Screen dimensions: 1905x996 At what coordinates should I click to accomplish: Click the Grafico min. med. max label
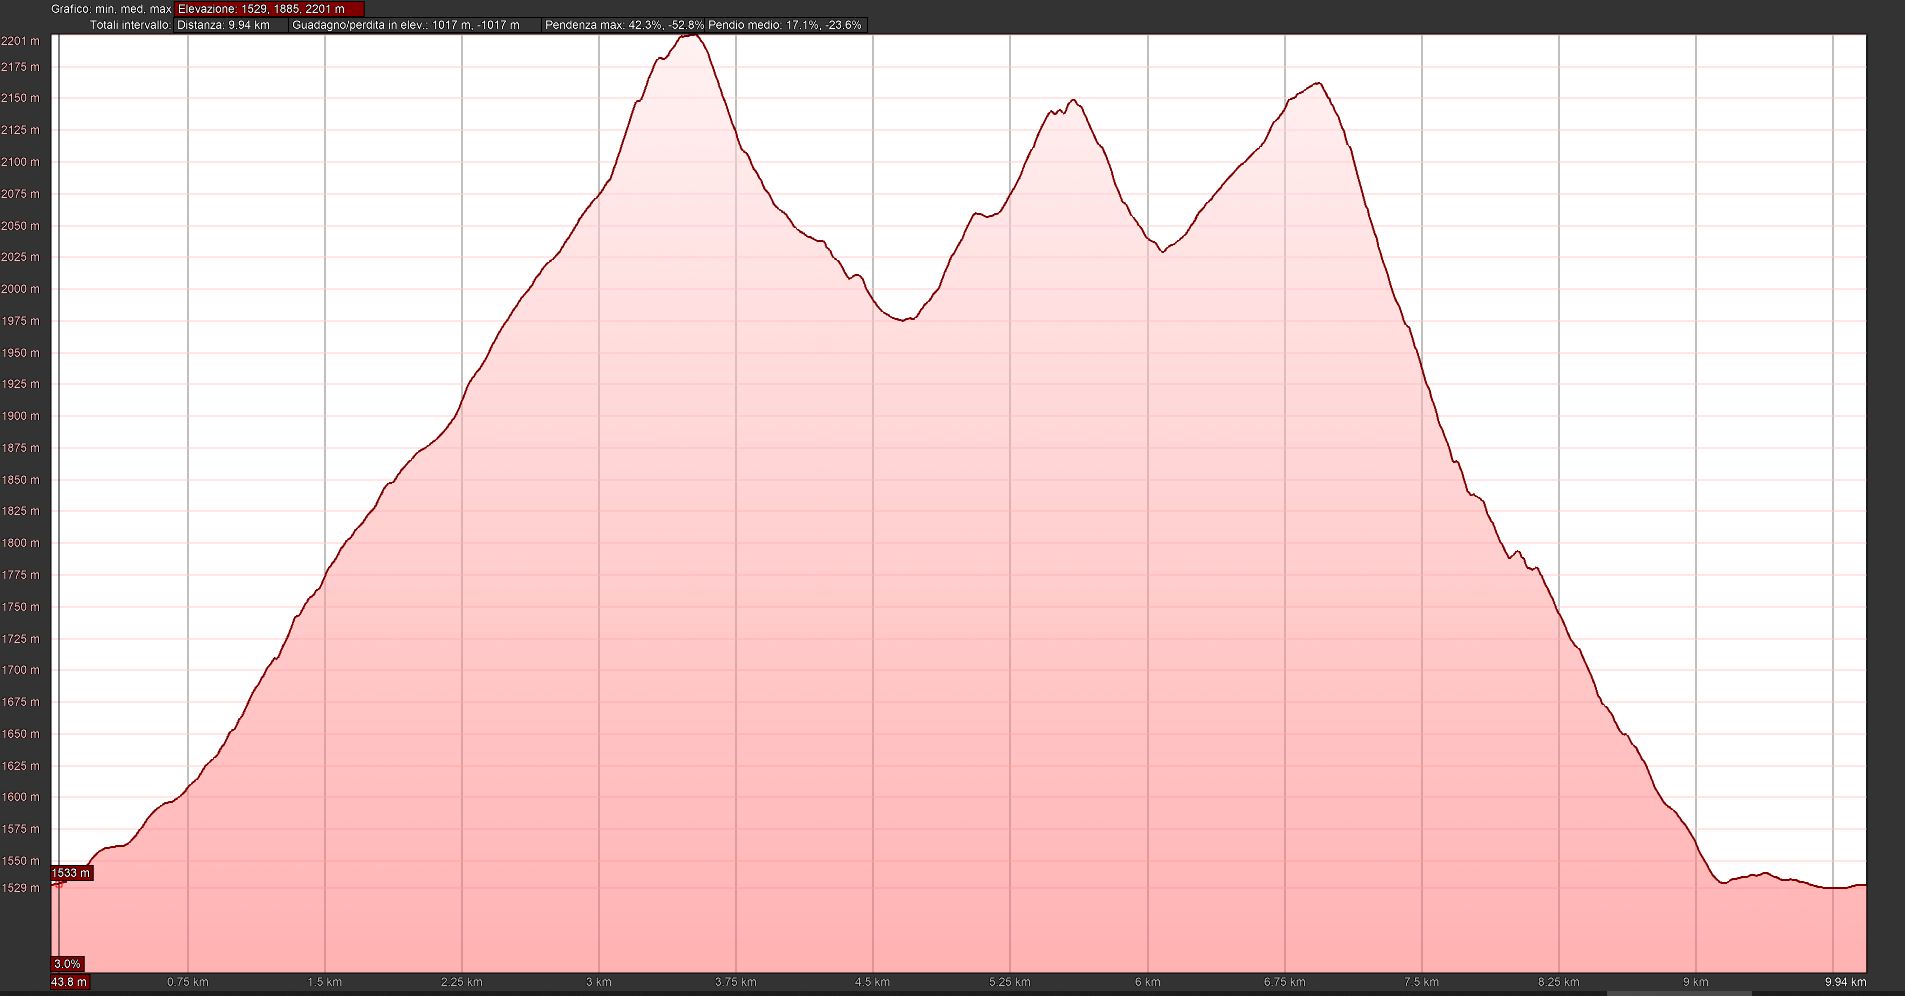(111, 9)
